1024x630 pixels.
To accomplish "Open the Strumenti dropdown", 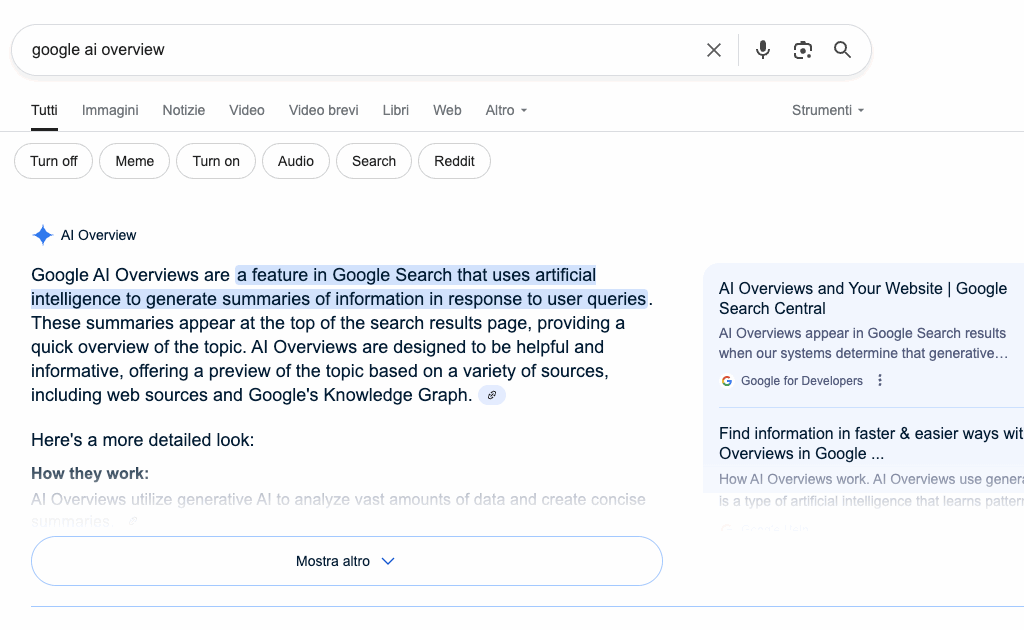I will [827, 110].
